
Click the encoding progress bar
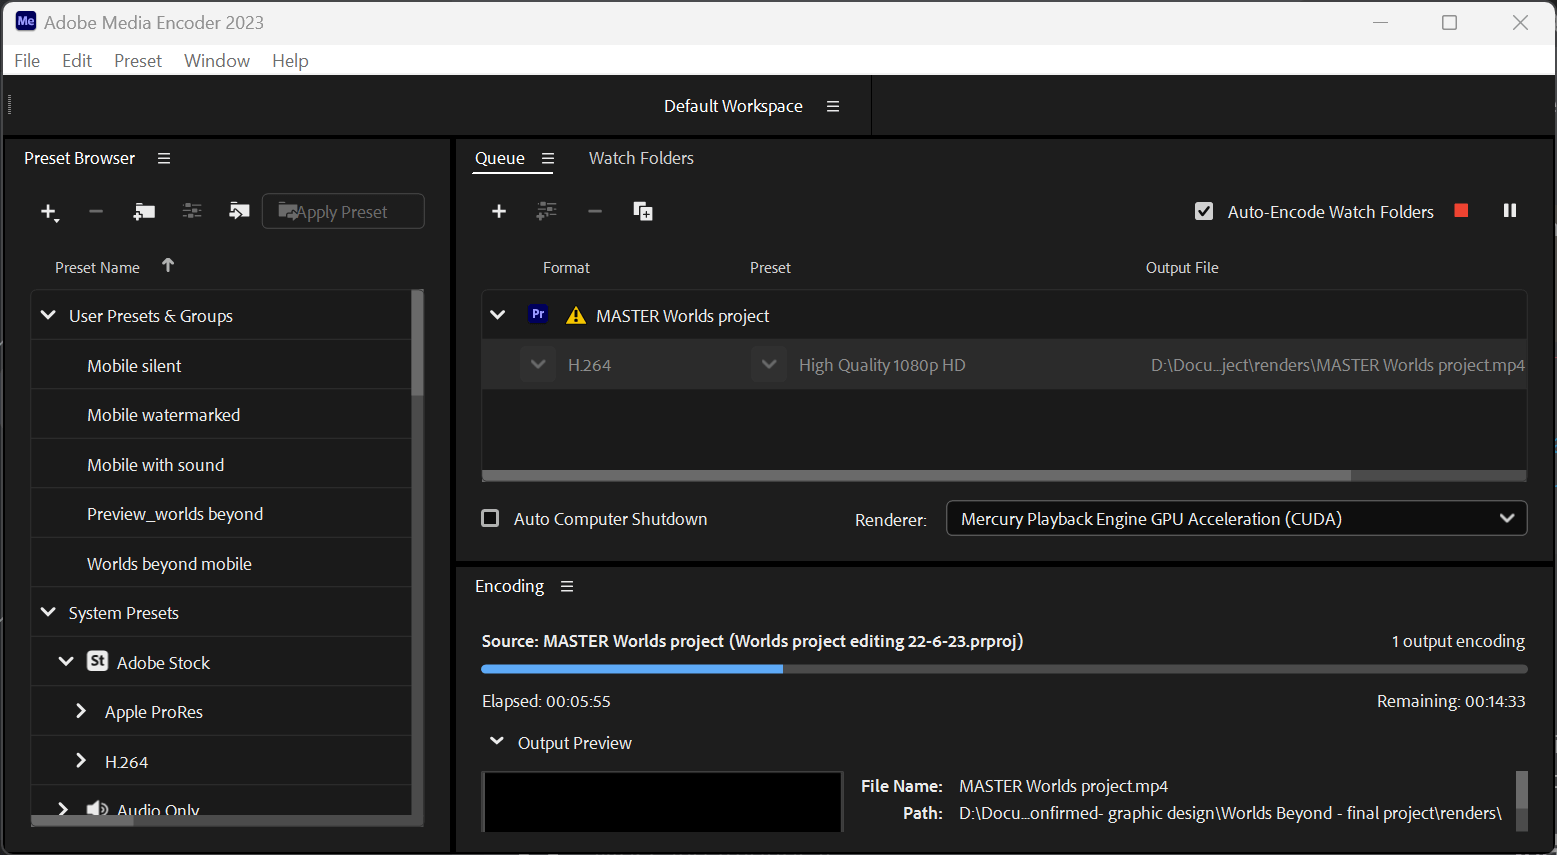[x=1000, y=668]
